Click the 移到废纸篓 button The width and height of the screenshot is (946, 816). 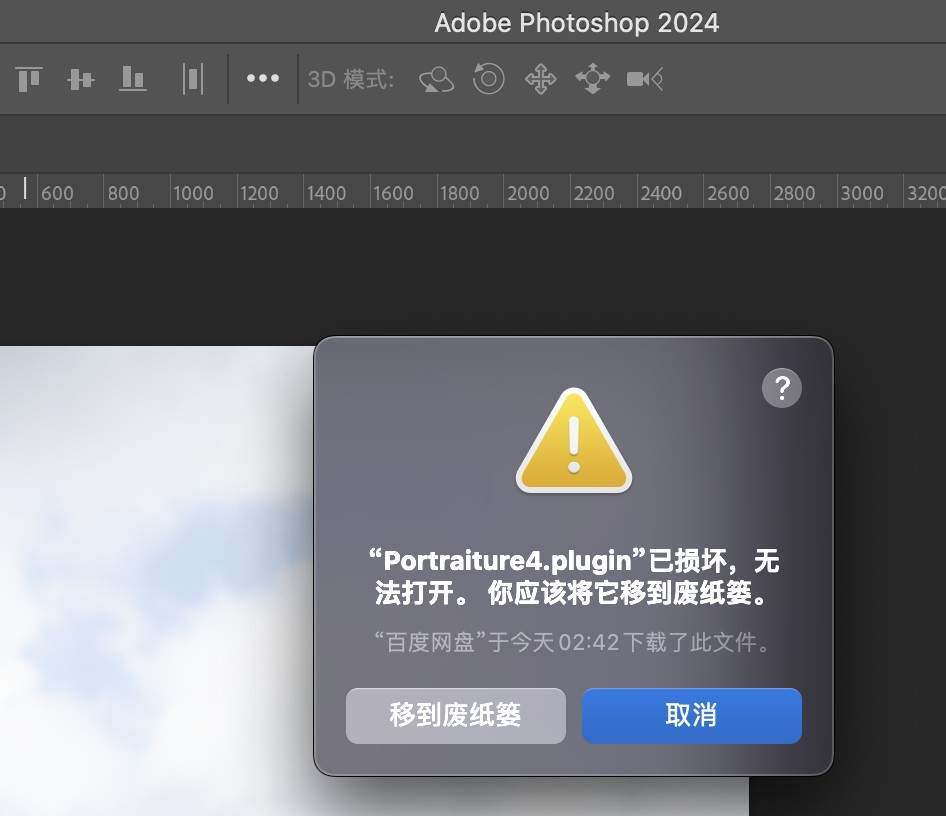click(x=455, y=715)
